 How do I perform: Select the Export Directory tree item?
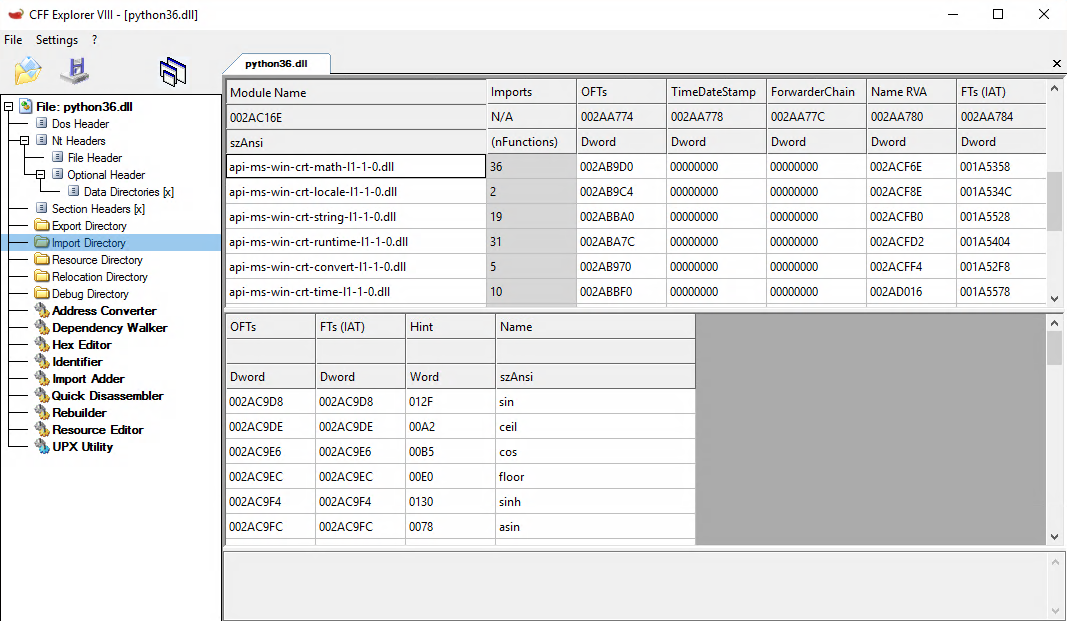[89, 226]
